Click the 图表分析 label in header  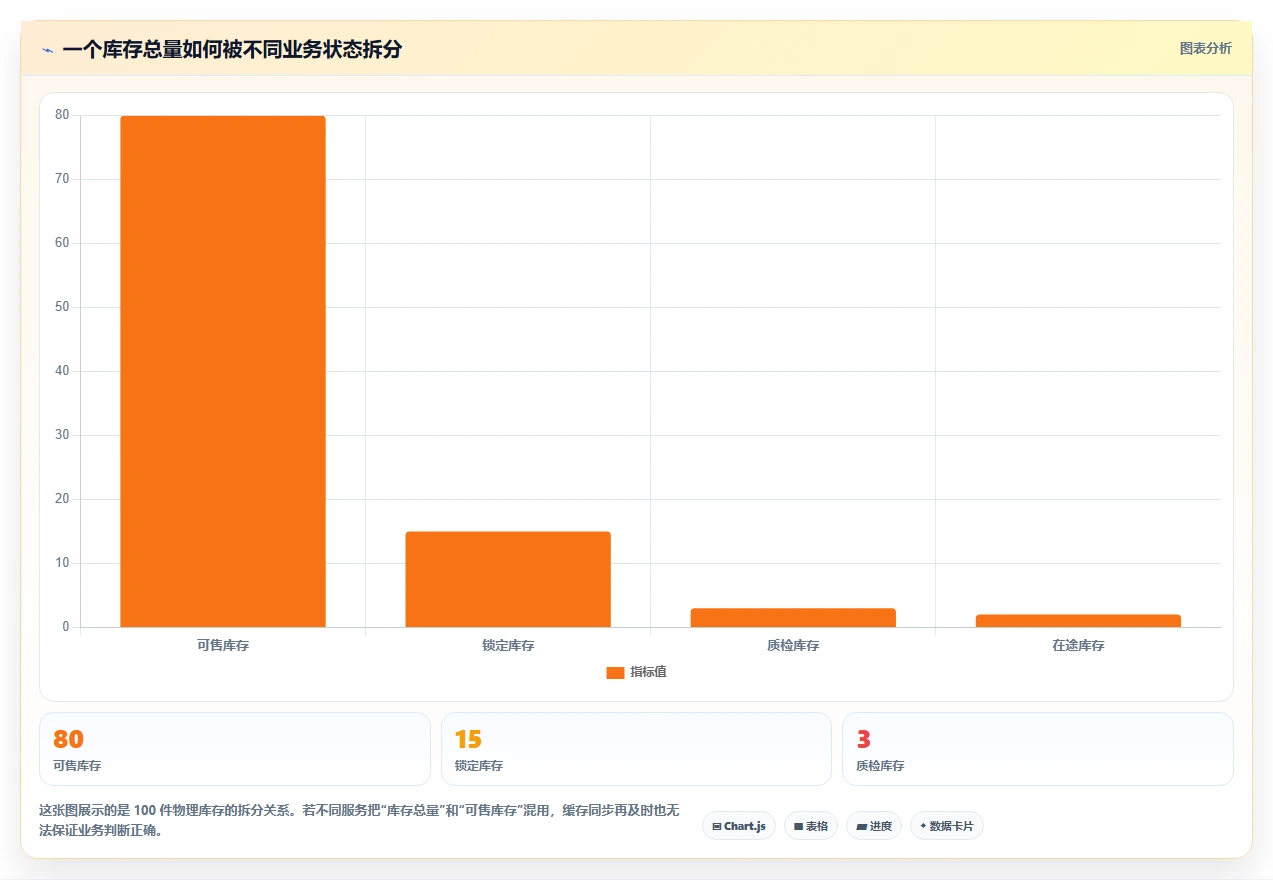(x=1205, y=48)
